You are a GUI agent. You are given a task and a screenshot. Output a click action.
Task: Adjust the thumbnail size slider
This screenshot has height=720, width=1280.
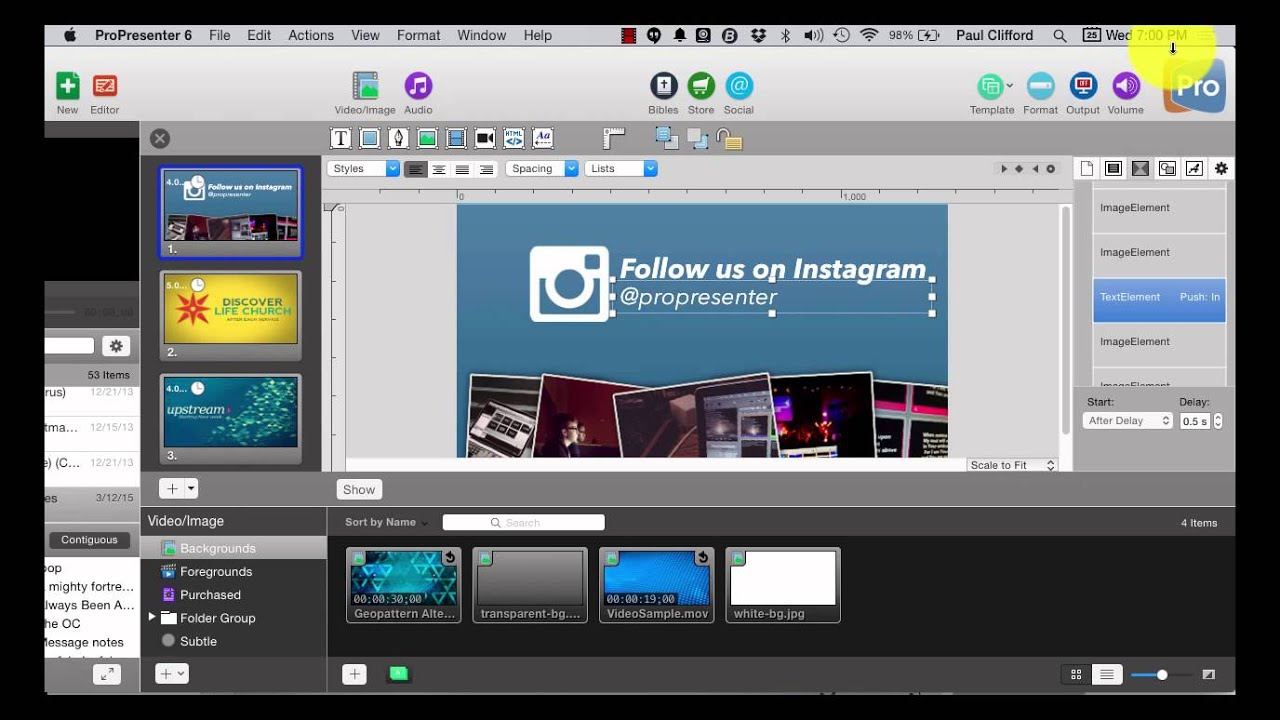tap(1162, 675)
